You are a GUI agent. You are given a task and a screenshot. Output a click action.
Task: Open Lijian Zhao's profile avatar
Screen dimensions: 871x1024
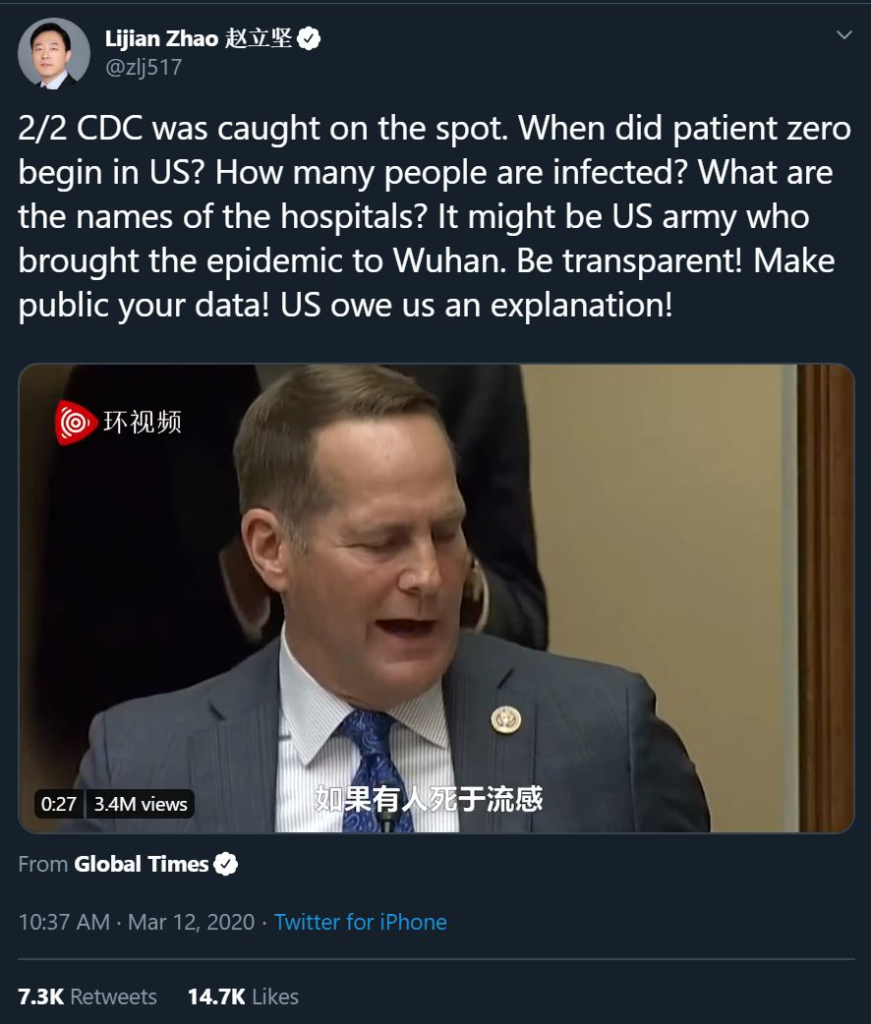pyautogui.click(x=54, y=54)
